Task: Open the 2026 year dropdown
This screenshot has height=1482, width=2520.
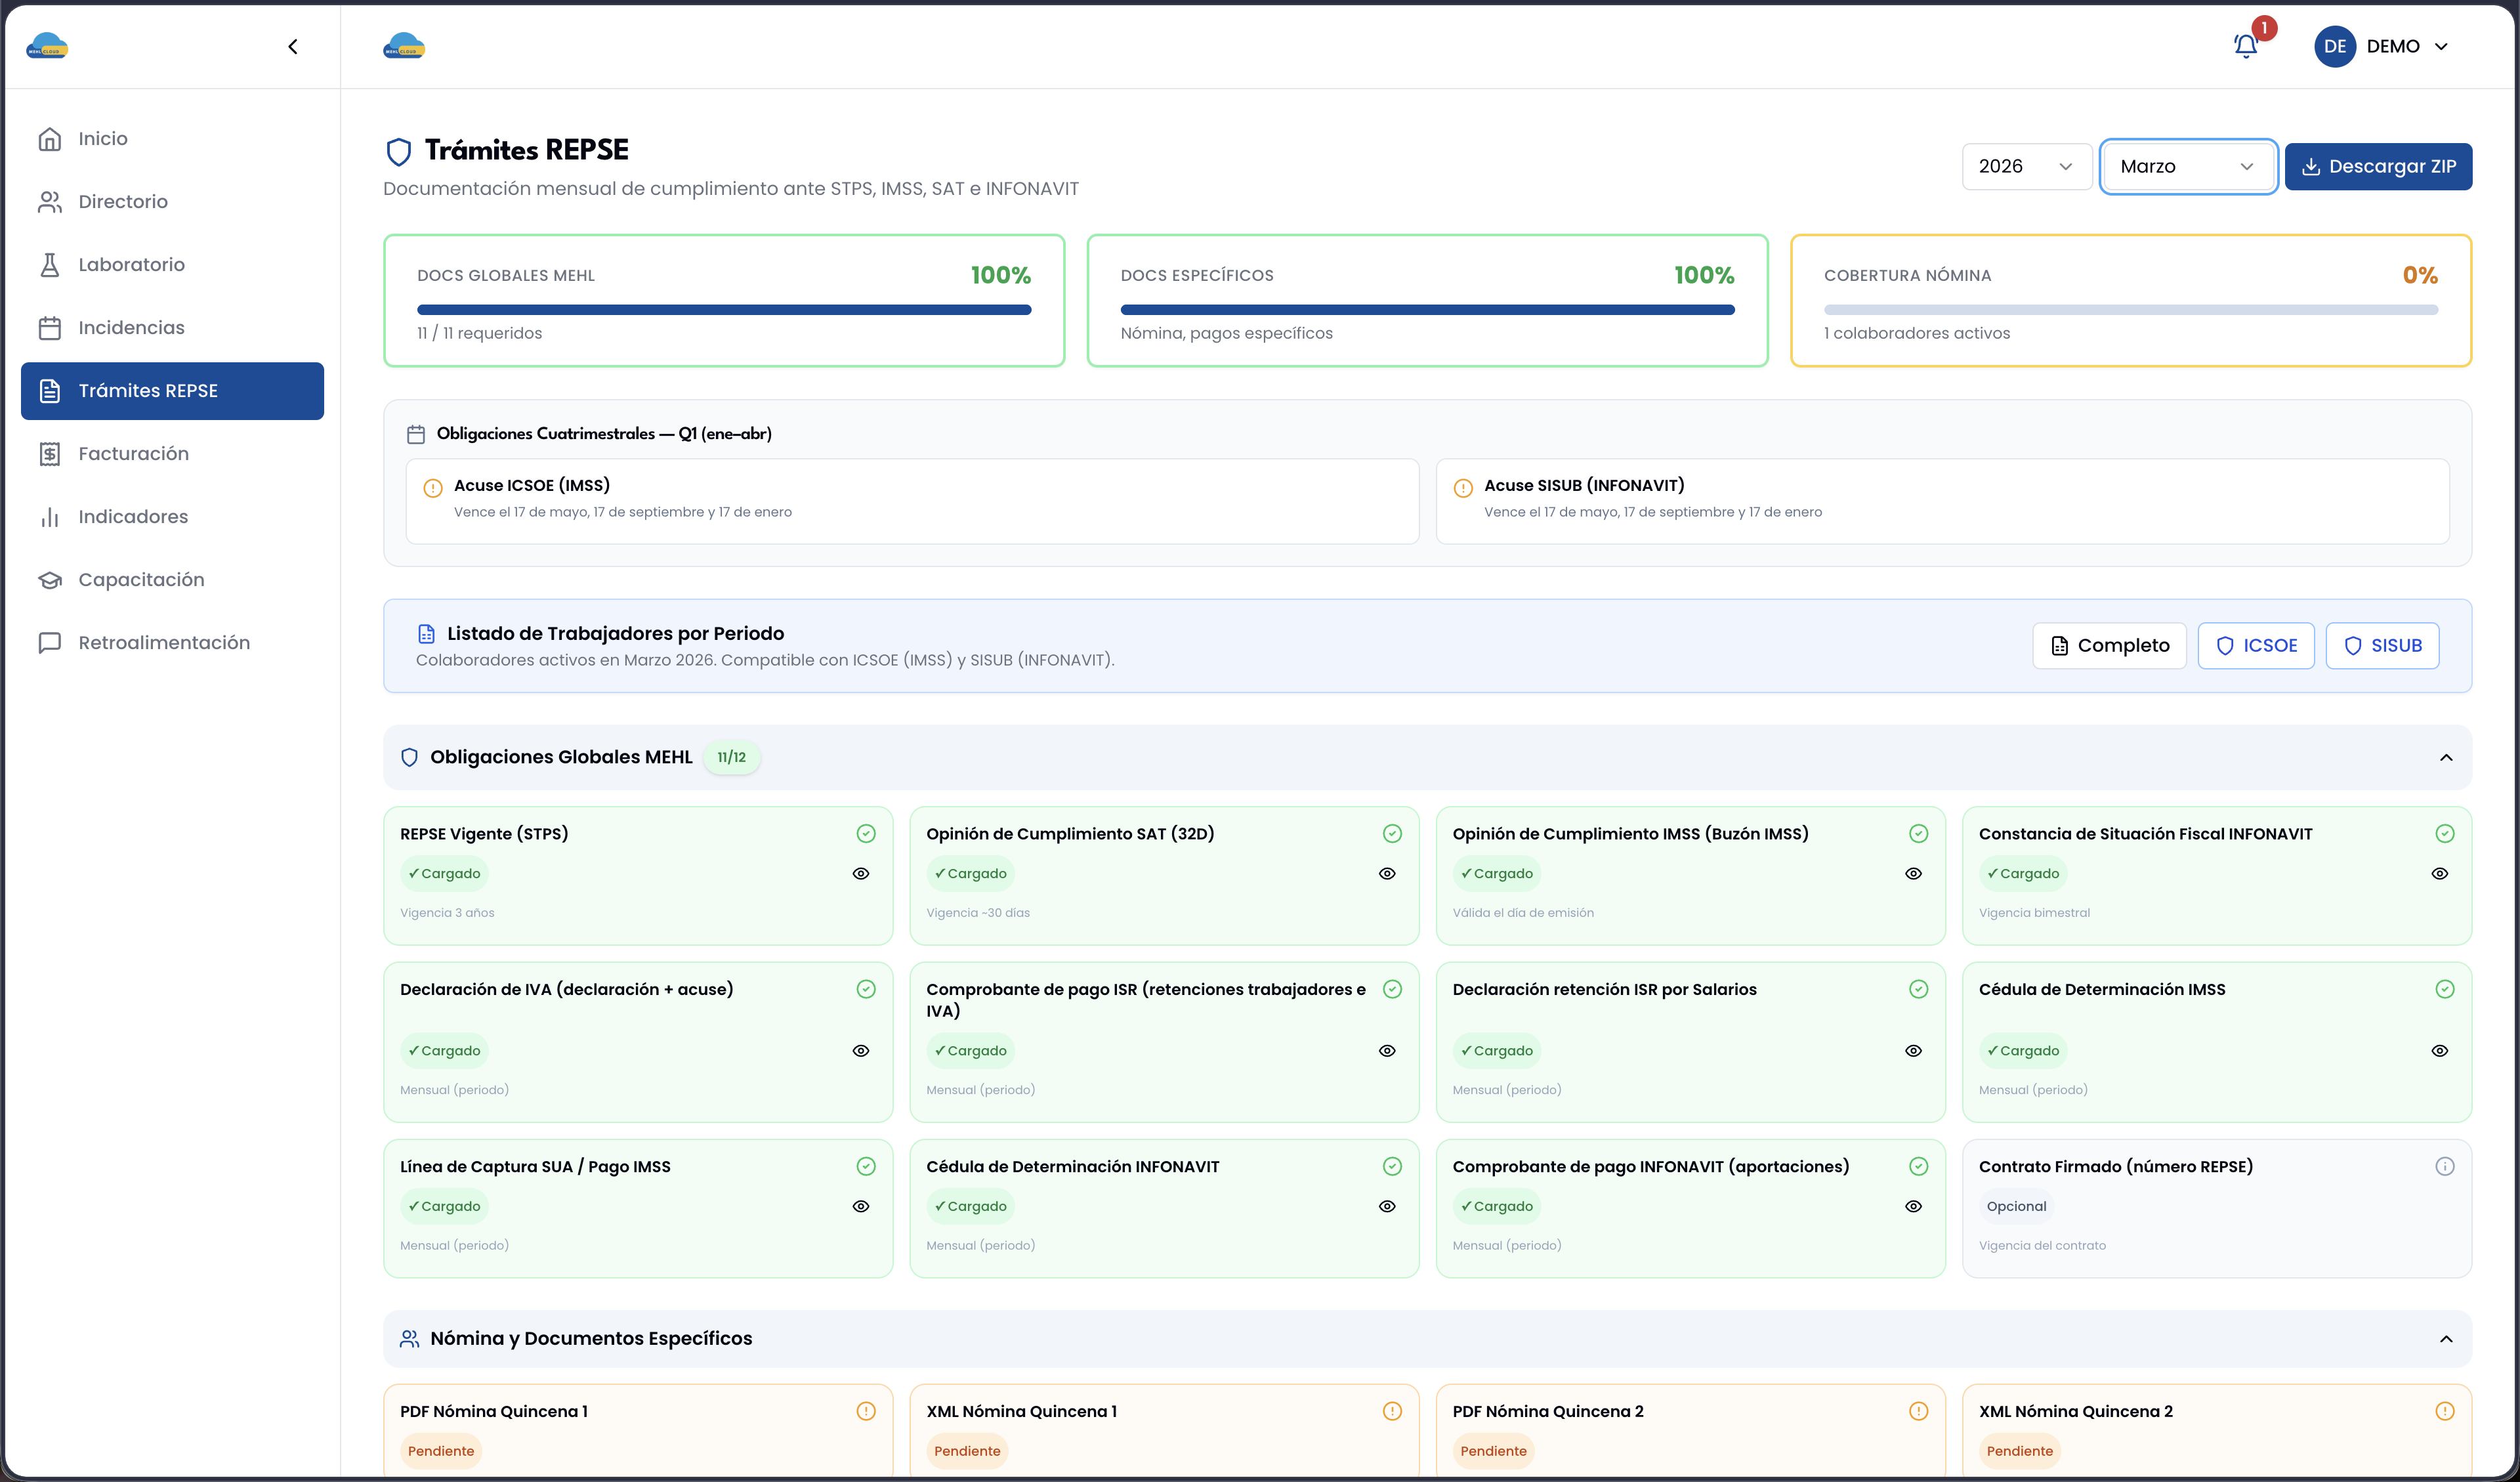Action: [x=2026, y=166]
